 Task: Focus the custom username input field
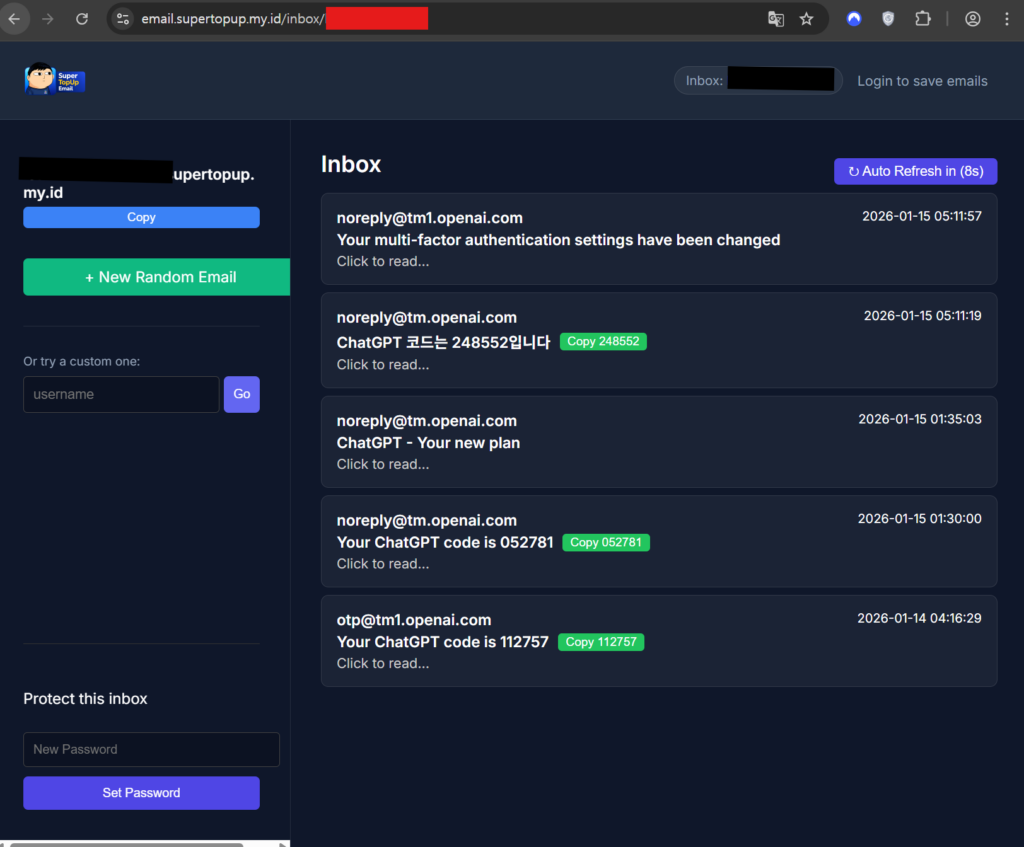click(121, 394)
